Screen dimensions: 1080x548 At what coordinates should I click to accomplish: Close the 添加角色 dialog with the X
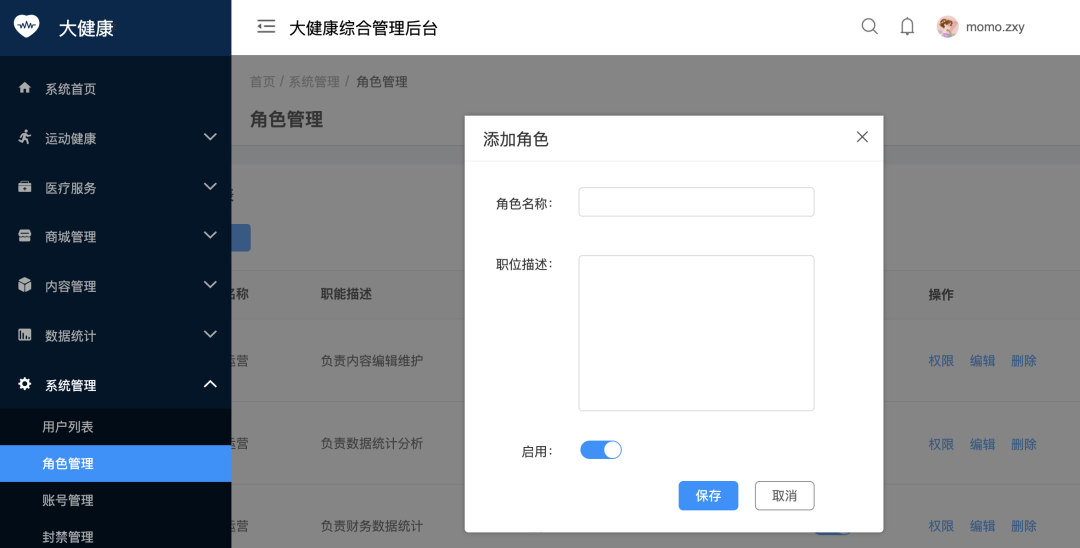point(862,137)
